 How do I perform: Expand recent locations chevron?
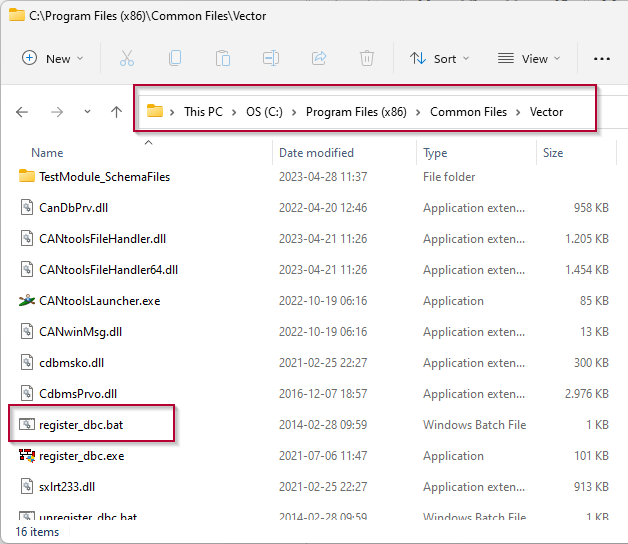click(x=87, y=112)
